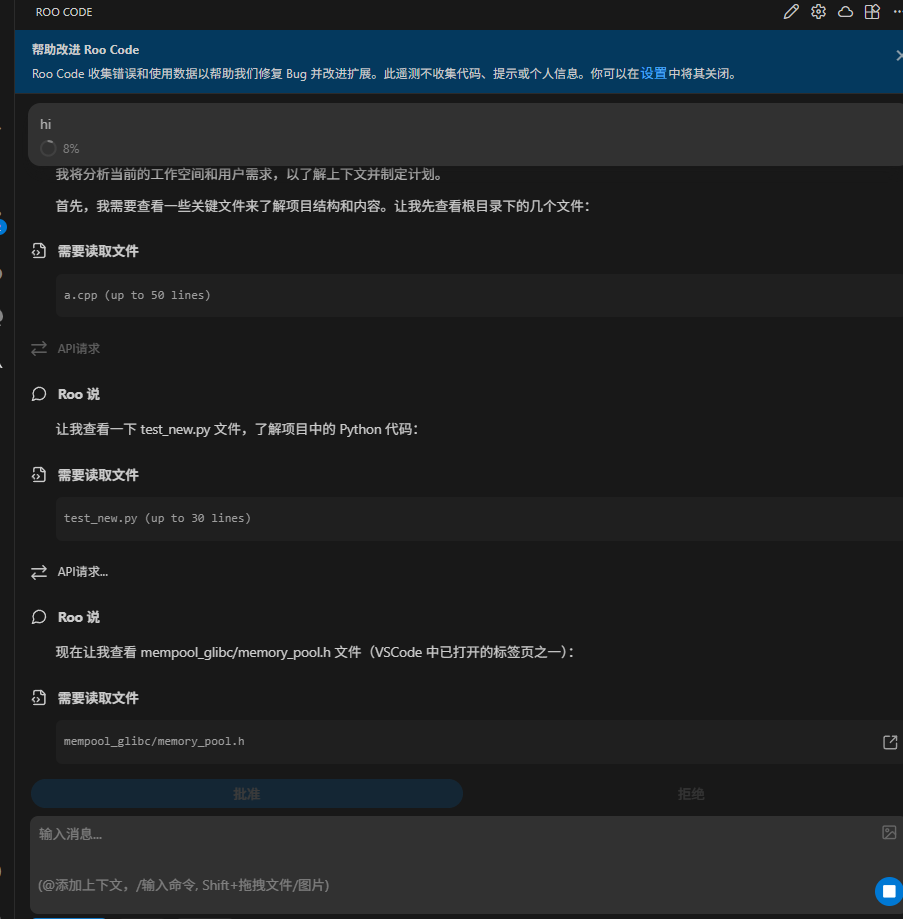Click the 帮助改进 Roo Code banner heading
This screenshot has width=903, height=919.
[x=86, y=50]
